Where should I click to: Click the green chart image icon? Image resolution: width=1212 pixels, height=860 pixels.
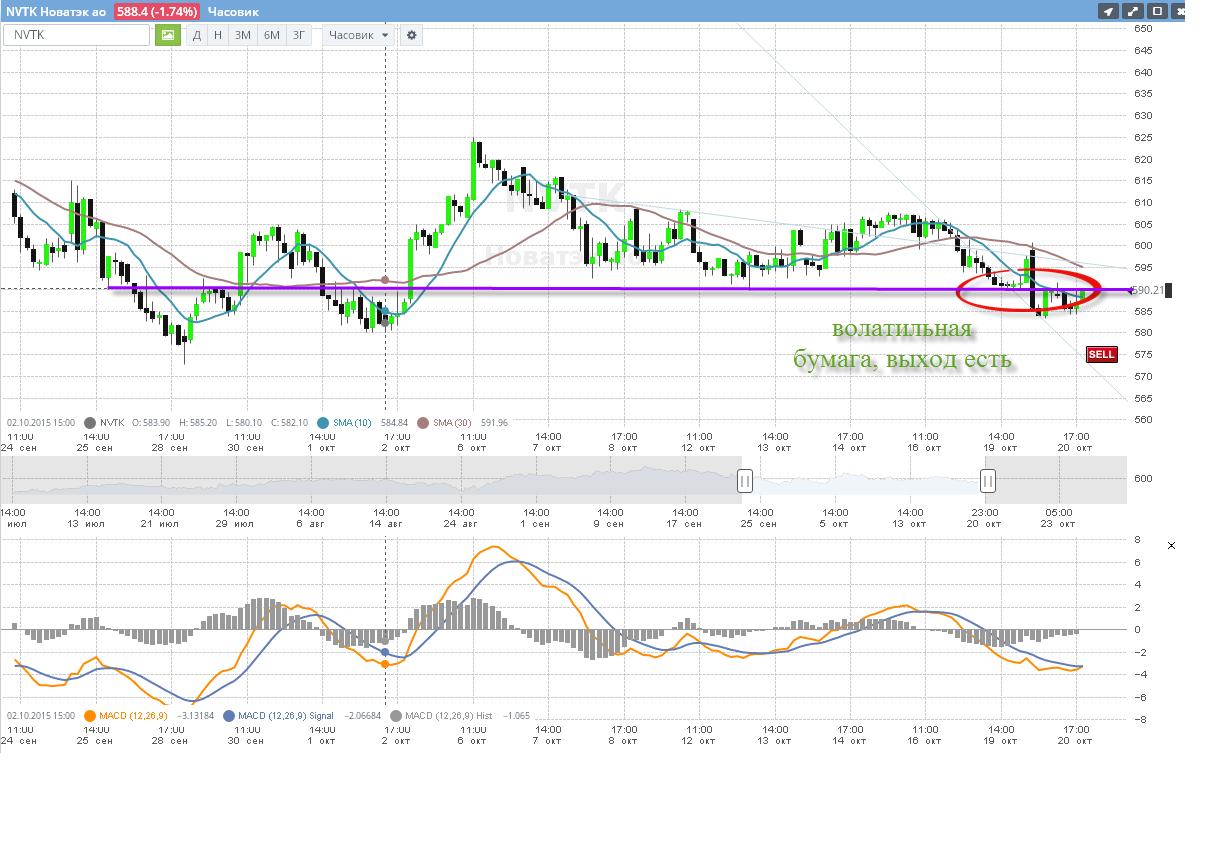coord(167,35)
